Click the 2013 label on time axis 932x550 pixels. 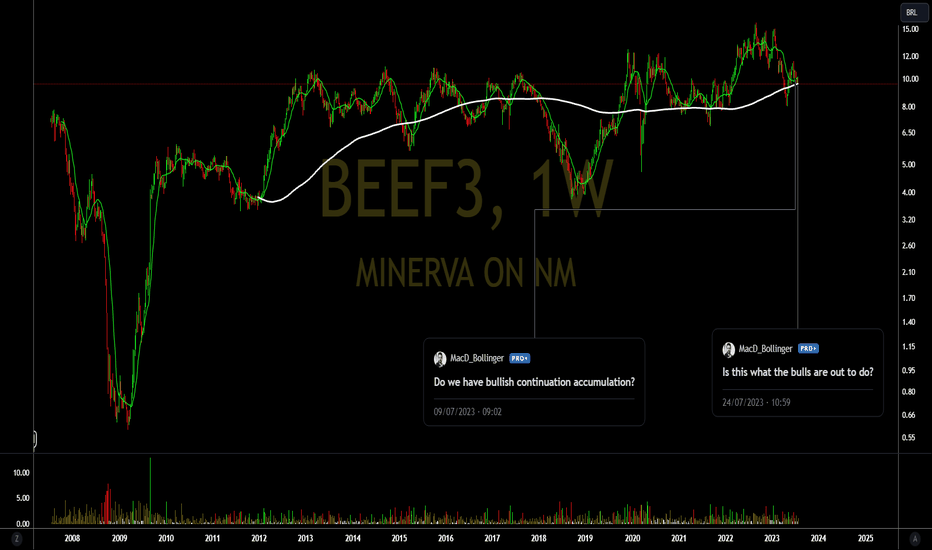(305, 539)
